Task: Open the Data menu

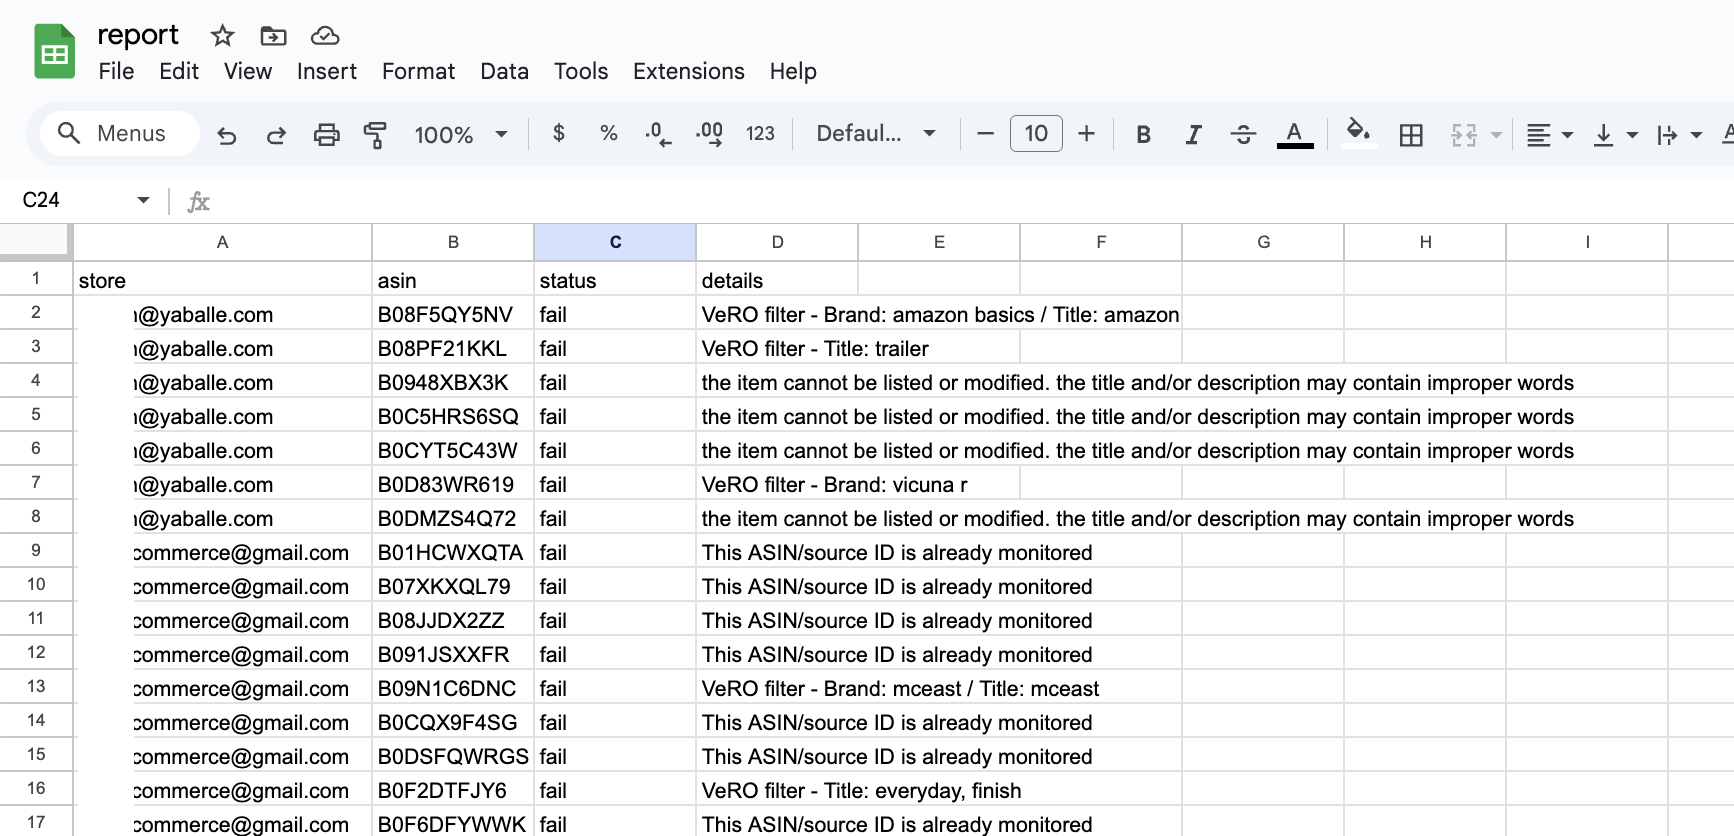Action: coord(504,71)
